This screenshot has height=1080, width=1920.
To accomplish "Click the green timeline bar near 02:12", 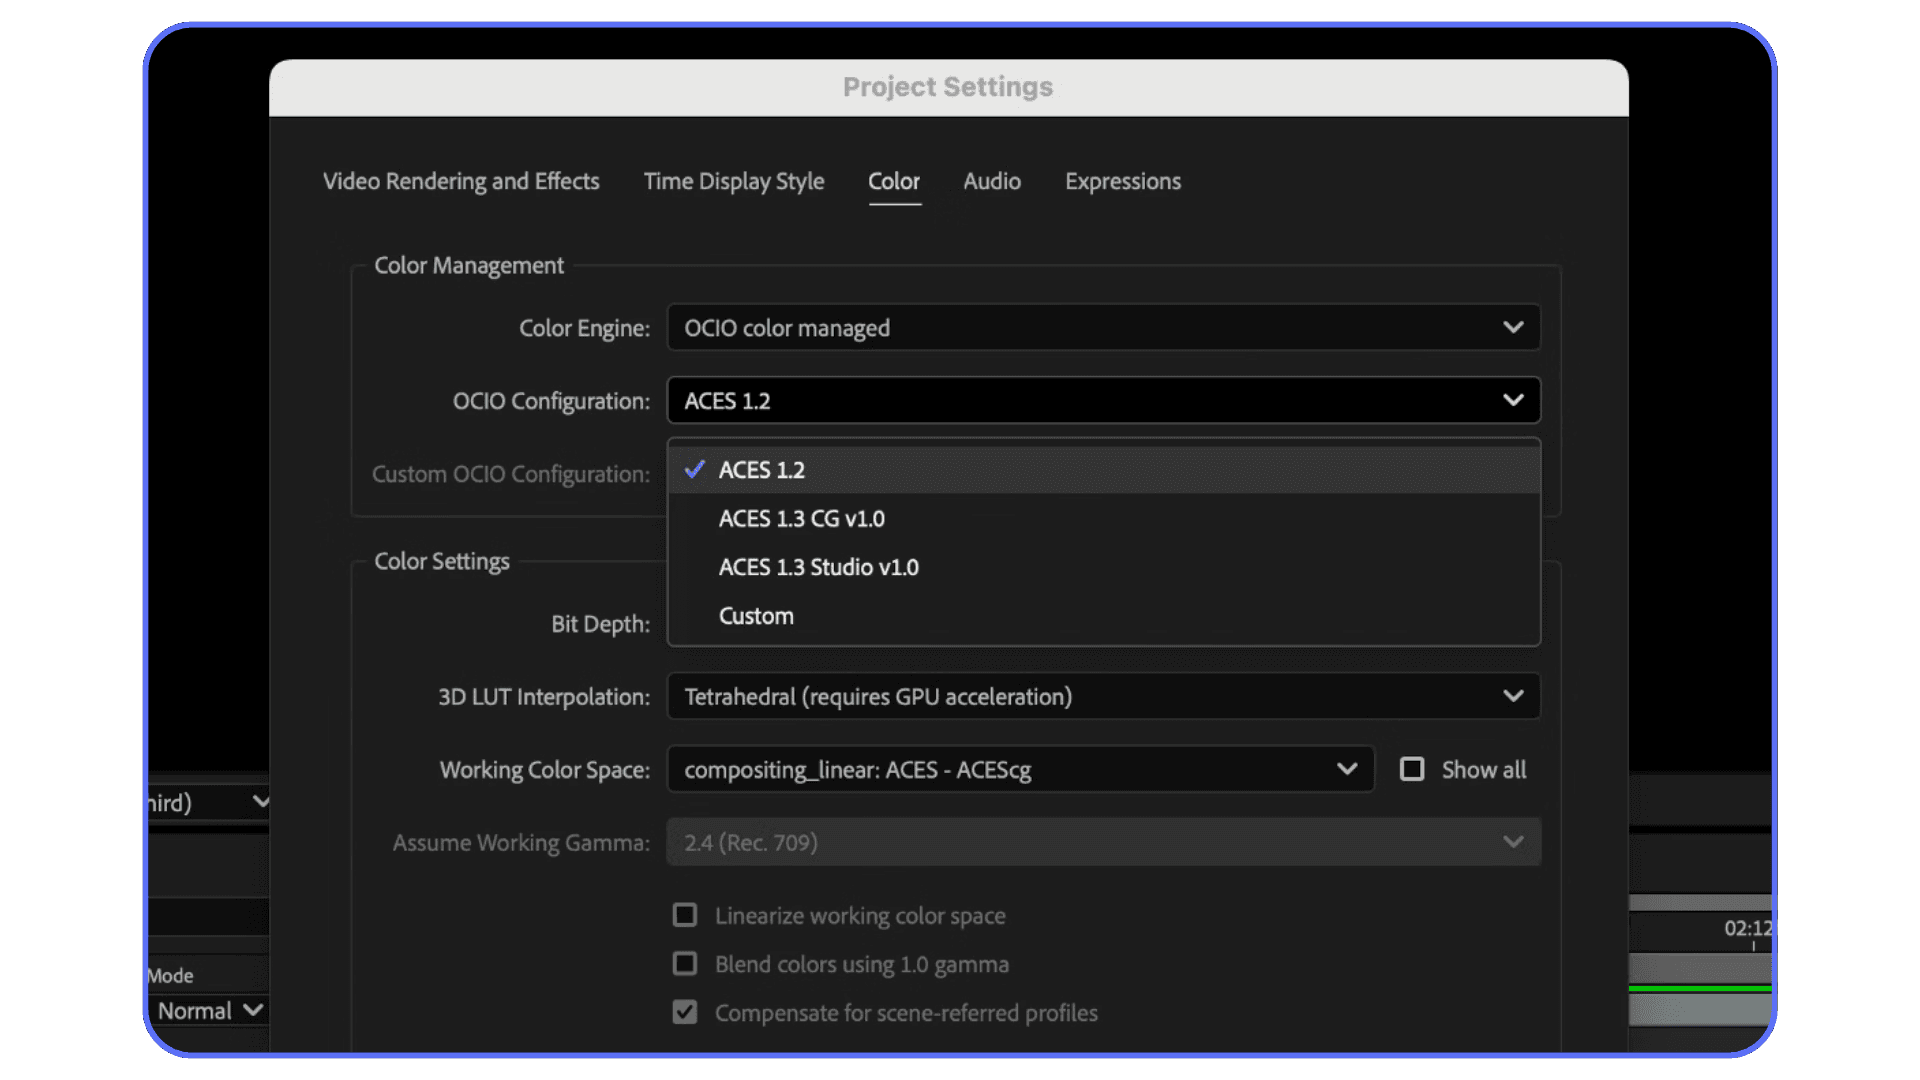I will click(1700, 990).
